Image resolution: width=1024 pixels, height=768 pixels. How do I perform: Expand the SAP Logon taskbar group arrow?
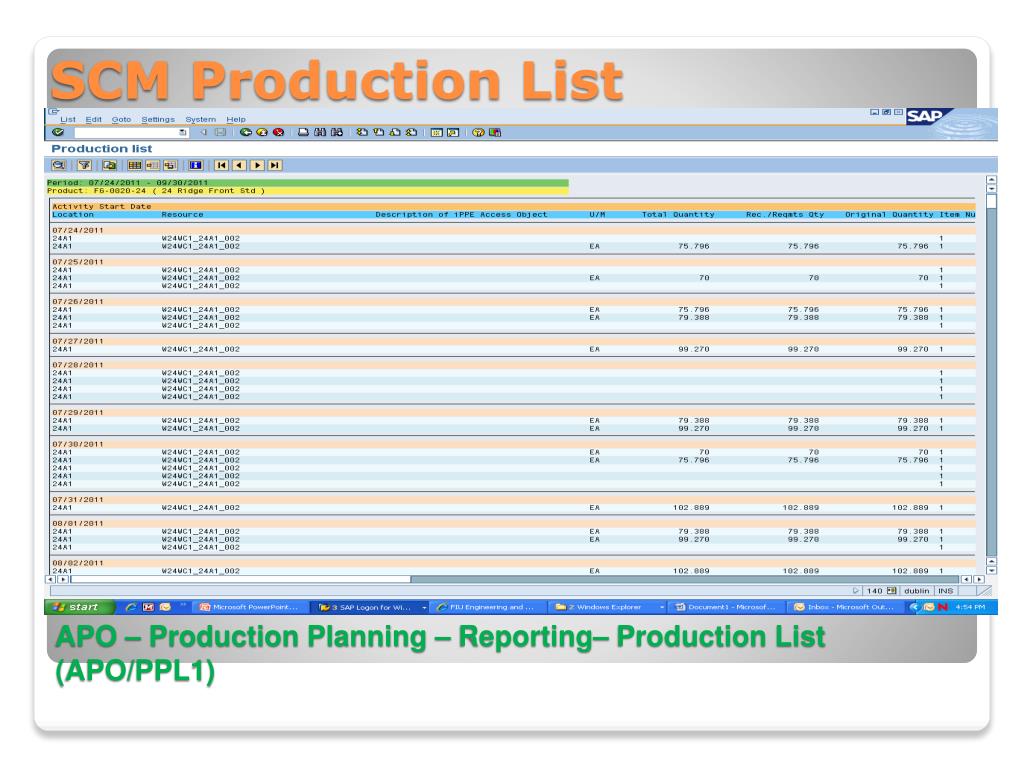point(424,607)
